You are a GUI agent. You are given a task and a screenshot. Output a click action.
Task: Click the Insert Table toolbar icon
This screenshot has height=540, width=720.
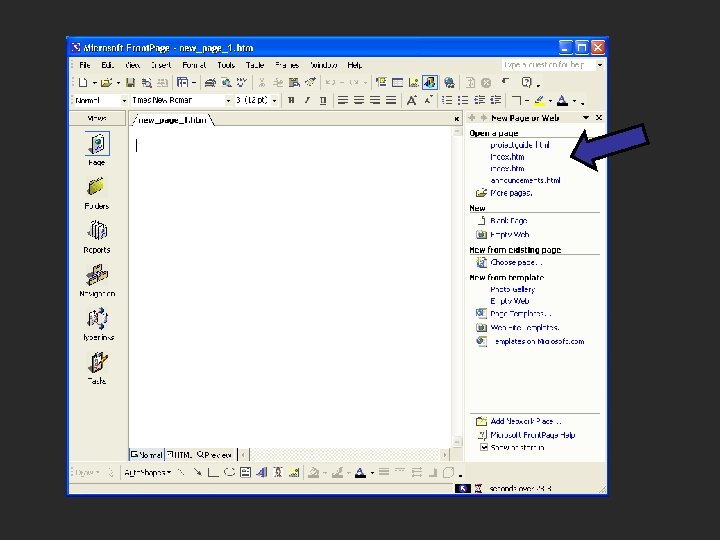click(397, 83)
